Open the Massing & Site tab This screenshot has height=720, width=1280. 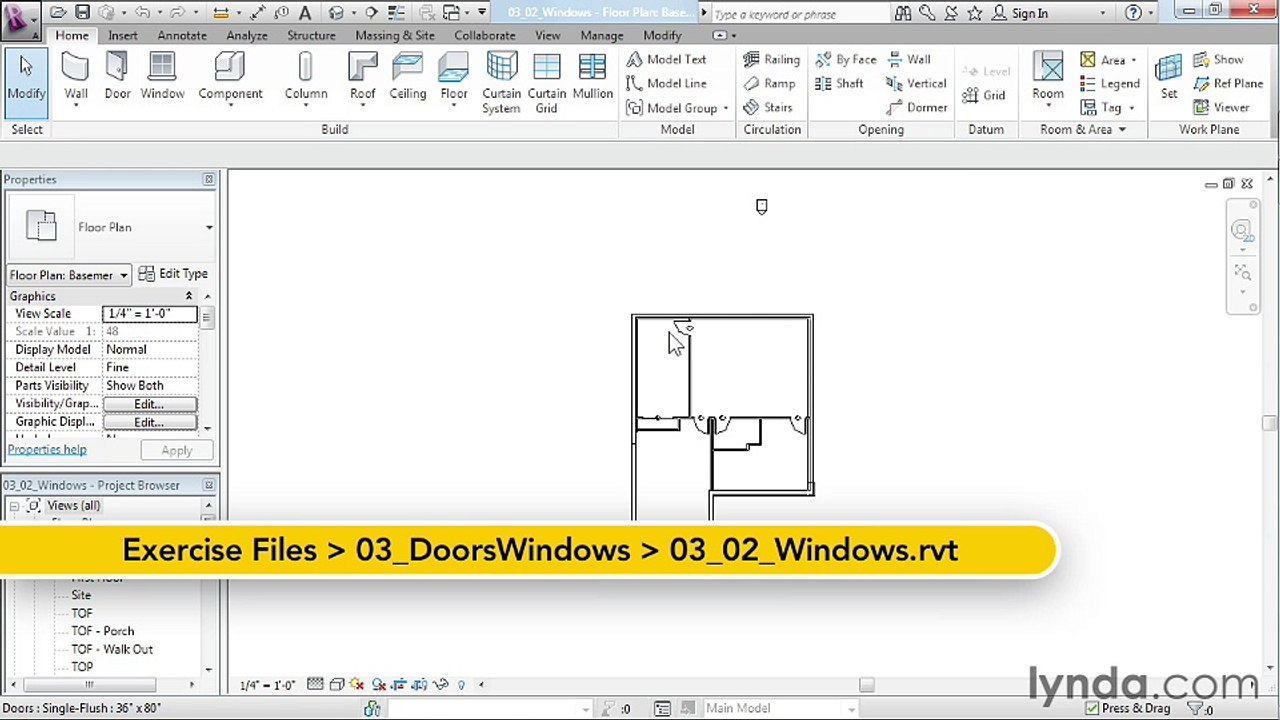coord(395,35)
